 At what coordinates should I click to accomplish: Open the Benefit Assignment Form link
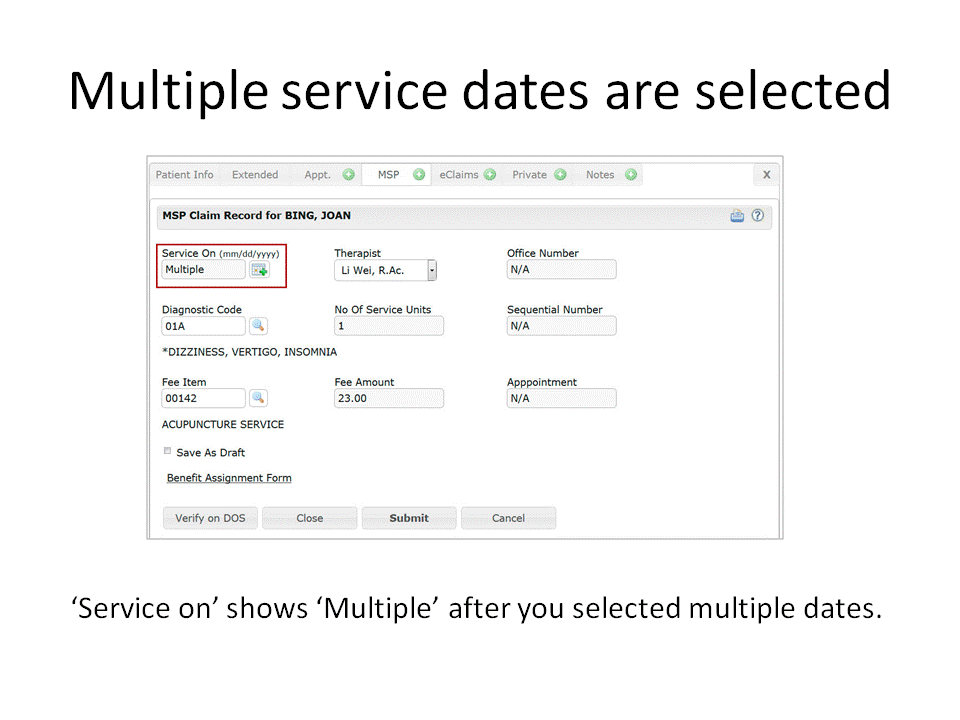229,478
